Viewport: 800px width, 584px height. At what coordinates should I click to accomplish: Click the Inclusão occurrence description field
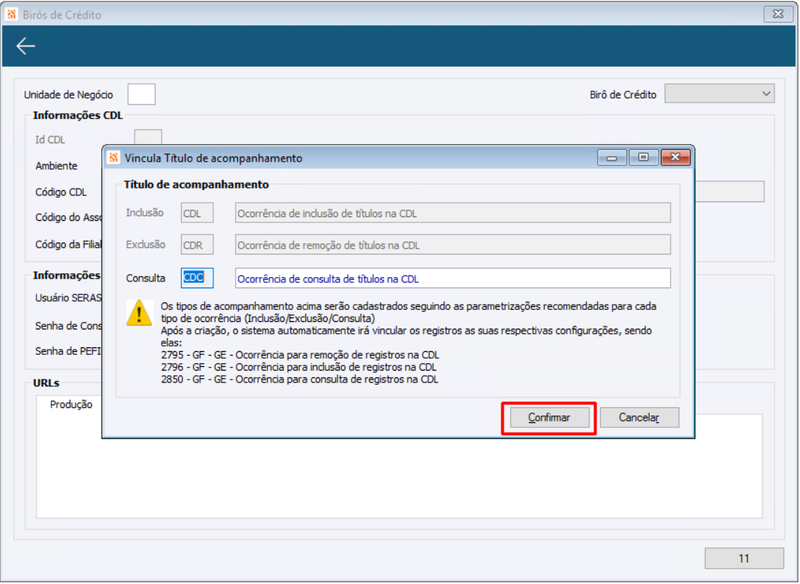pyautogui.click(x=453, y=213)
